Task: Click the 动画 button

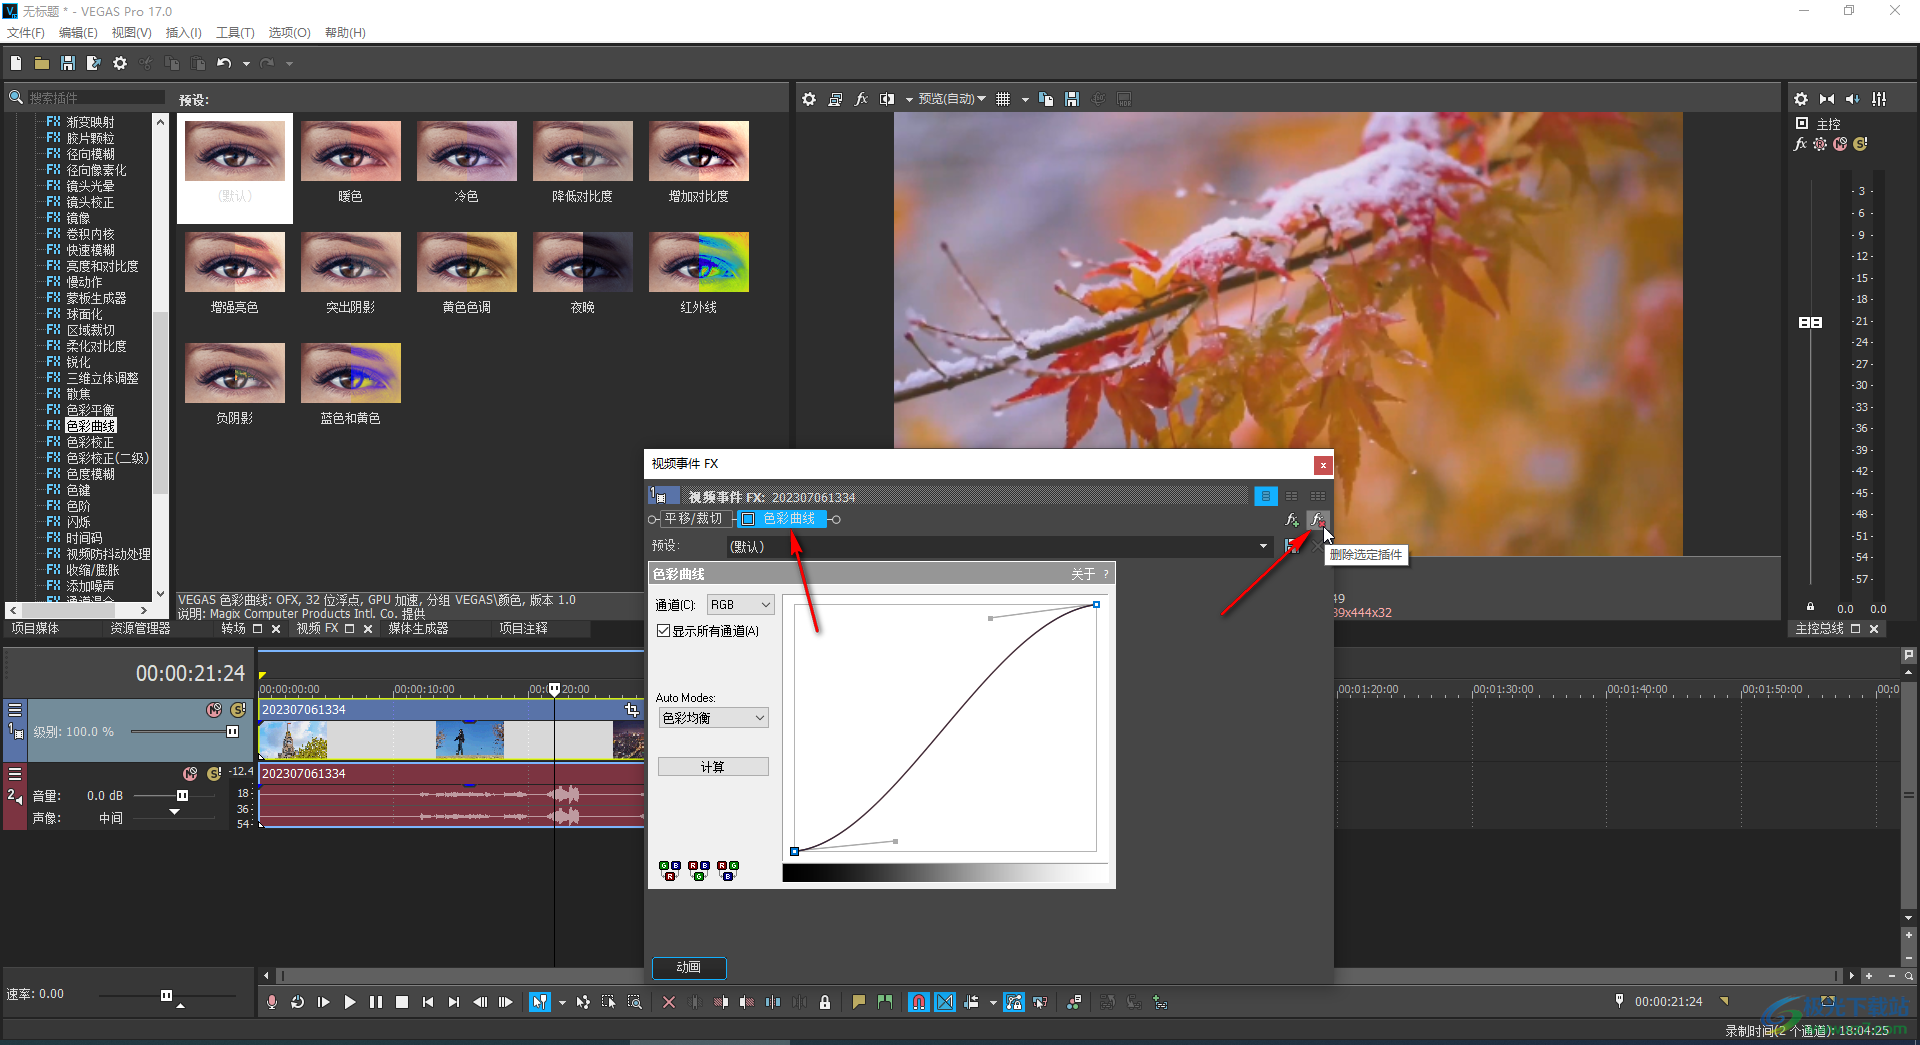Action: click(689, 967)
